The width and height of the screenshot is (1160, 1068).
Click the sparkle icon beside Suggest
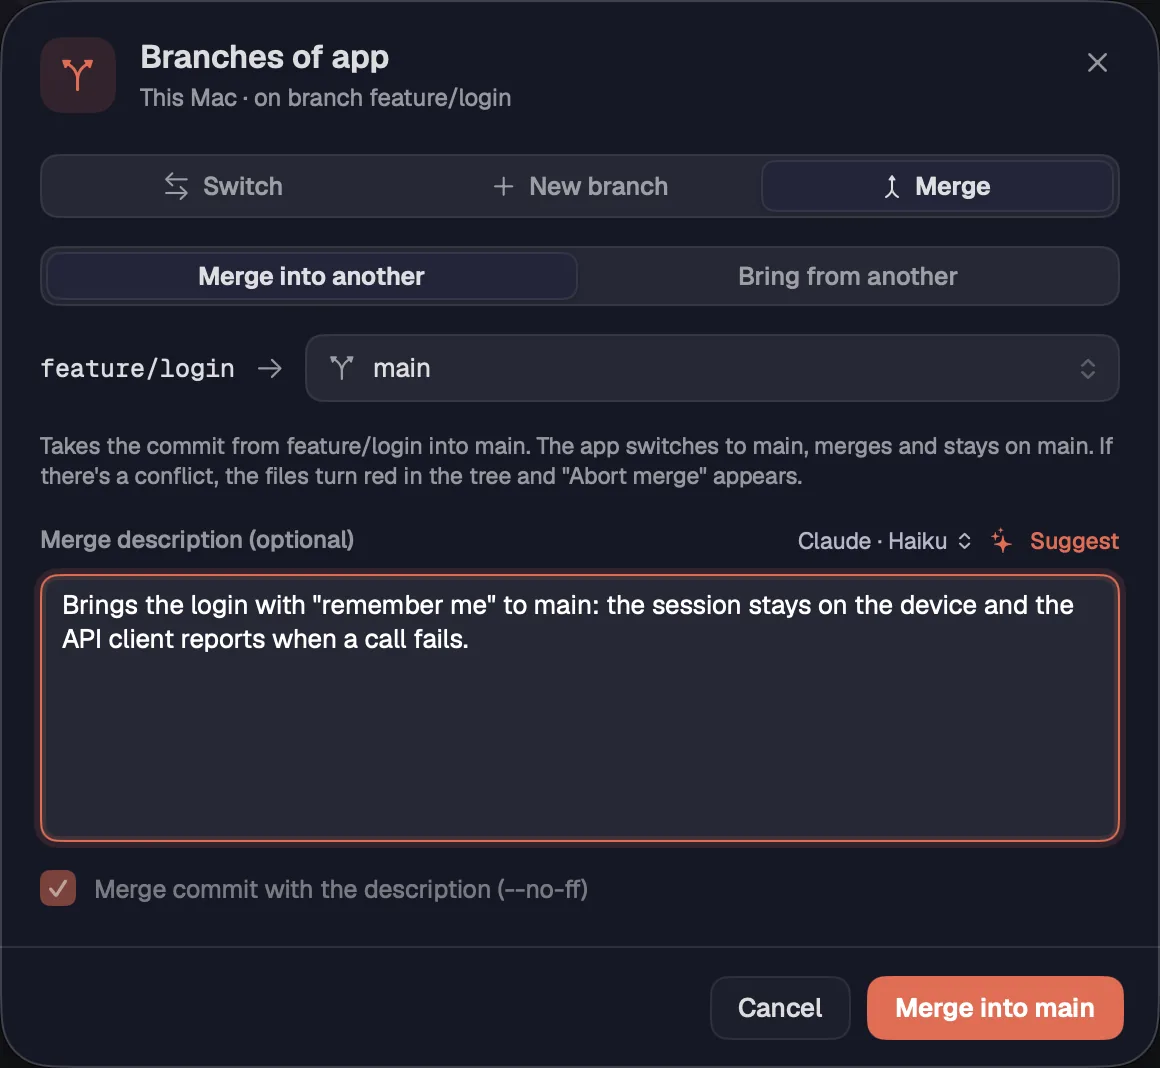[x=1002, y=541]
